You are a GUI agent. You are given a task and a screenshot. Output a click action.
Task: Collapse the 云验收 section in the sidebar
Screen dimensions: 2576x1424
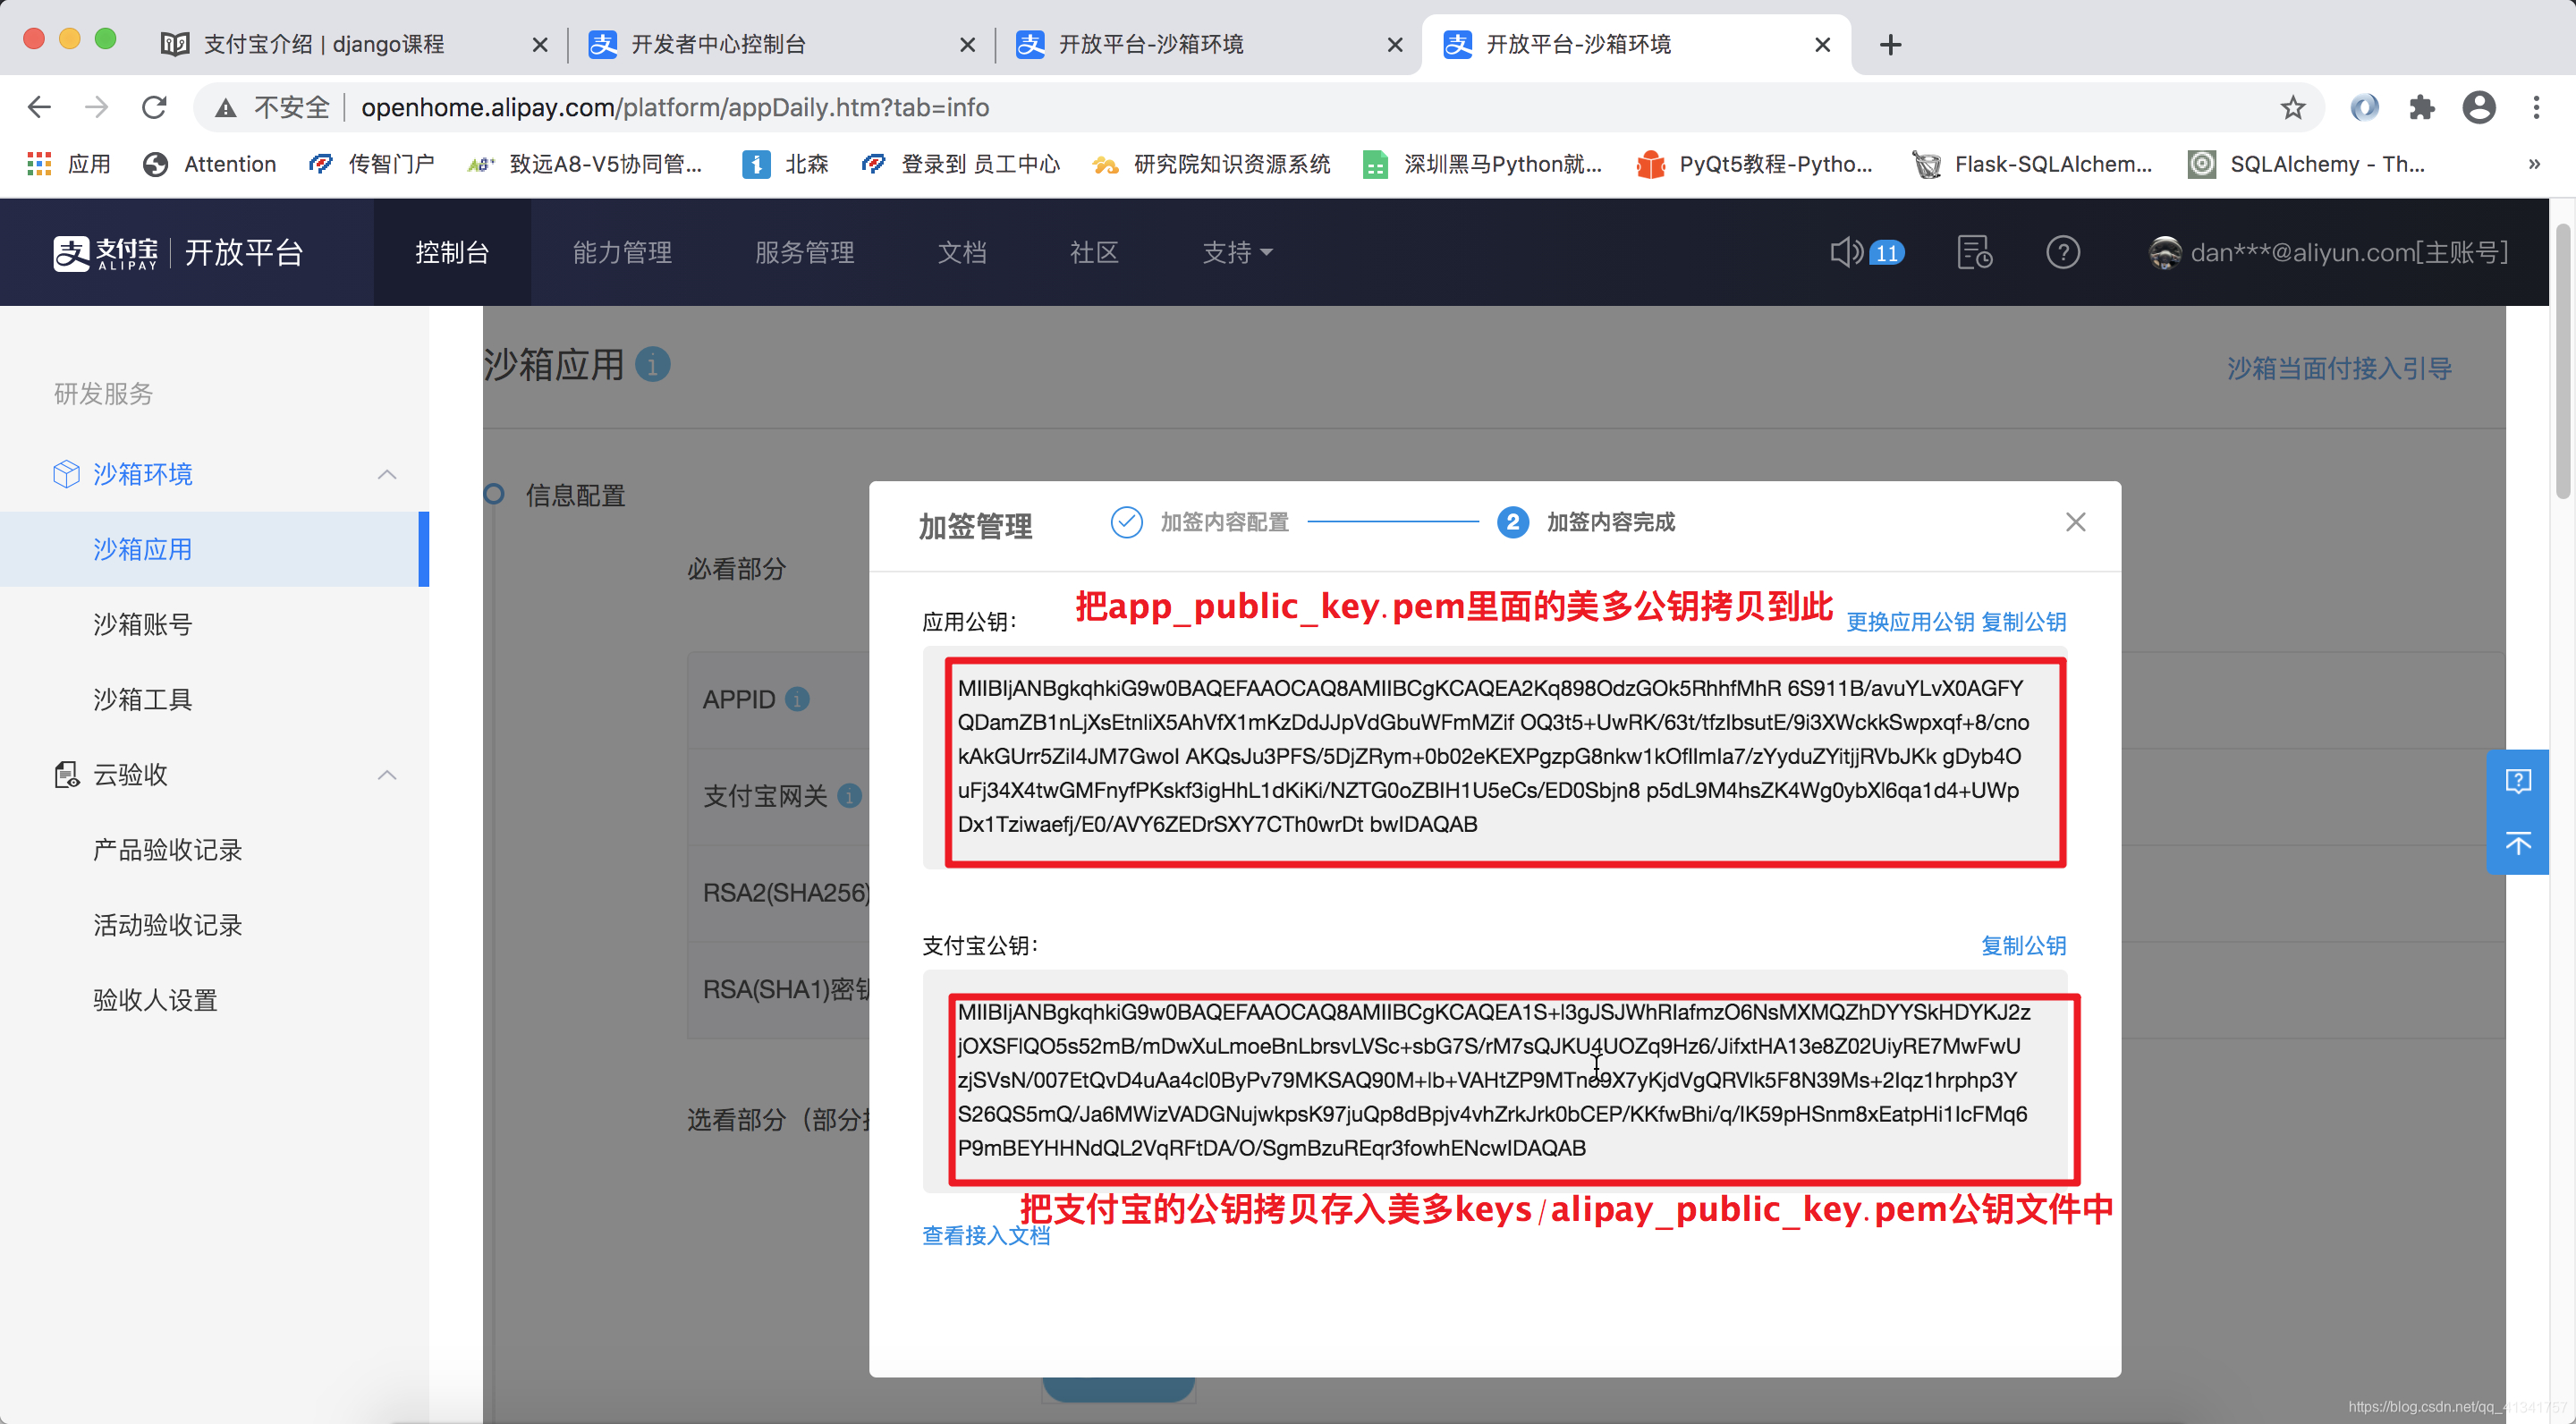tap(388, 774)
